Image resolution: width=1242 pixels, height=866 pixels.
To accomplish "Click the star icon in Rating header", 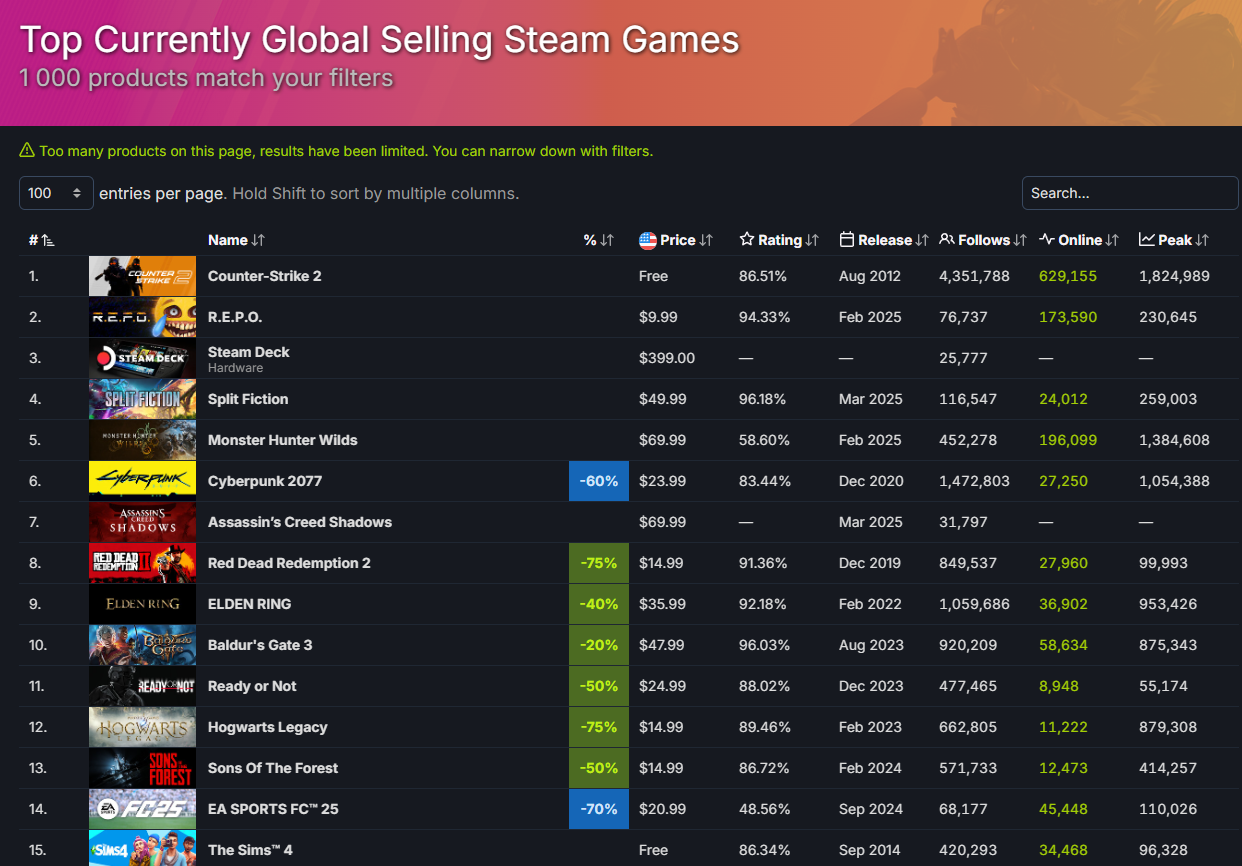I will [746, 240].
